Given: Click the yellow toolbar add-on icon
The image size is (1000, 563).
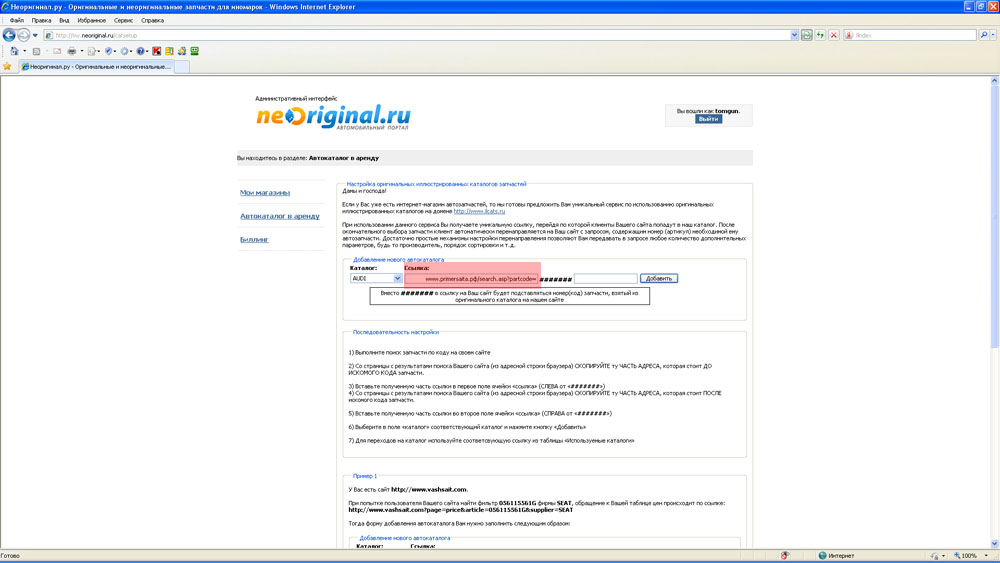Looking at the screenshot, I should [169, 51].
